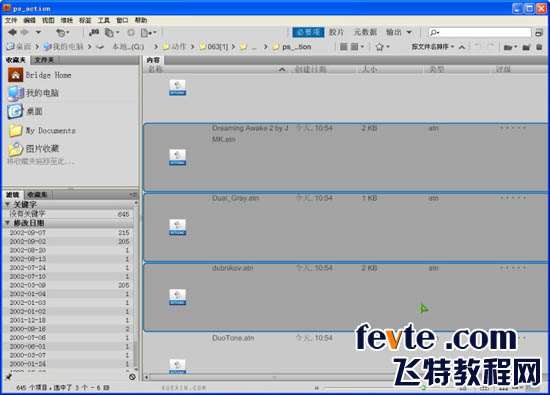Toggle ascending sort order arrow

[462, 47]
